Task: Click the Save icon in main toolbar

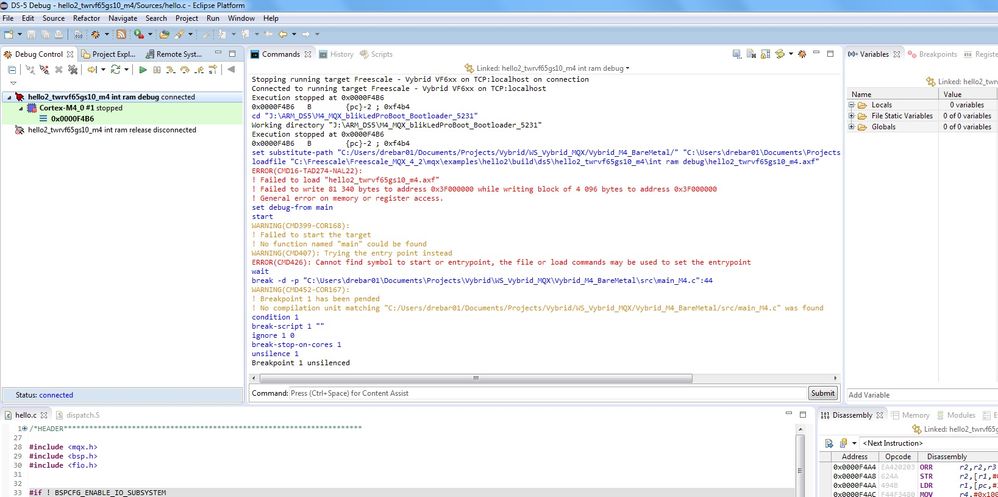Action: pyautogui.click(x=31, y=34)
